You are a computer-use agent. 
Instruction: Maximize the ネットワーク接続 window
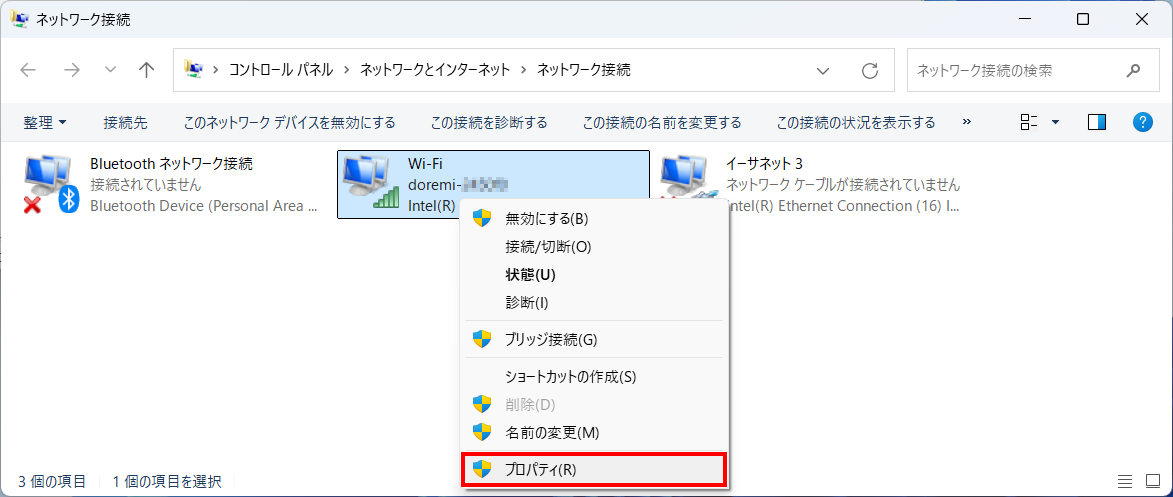click(1082, 20)
